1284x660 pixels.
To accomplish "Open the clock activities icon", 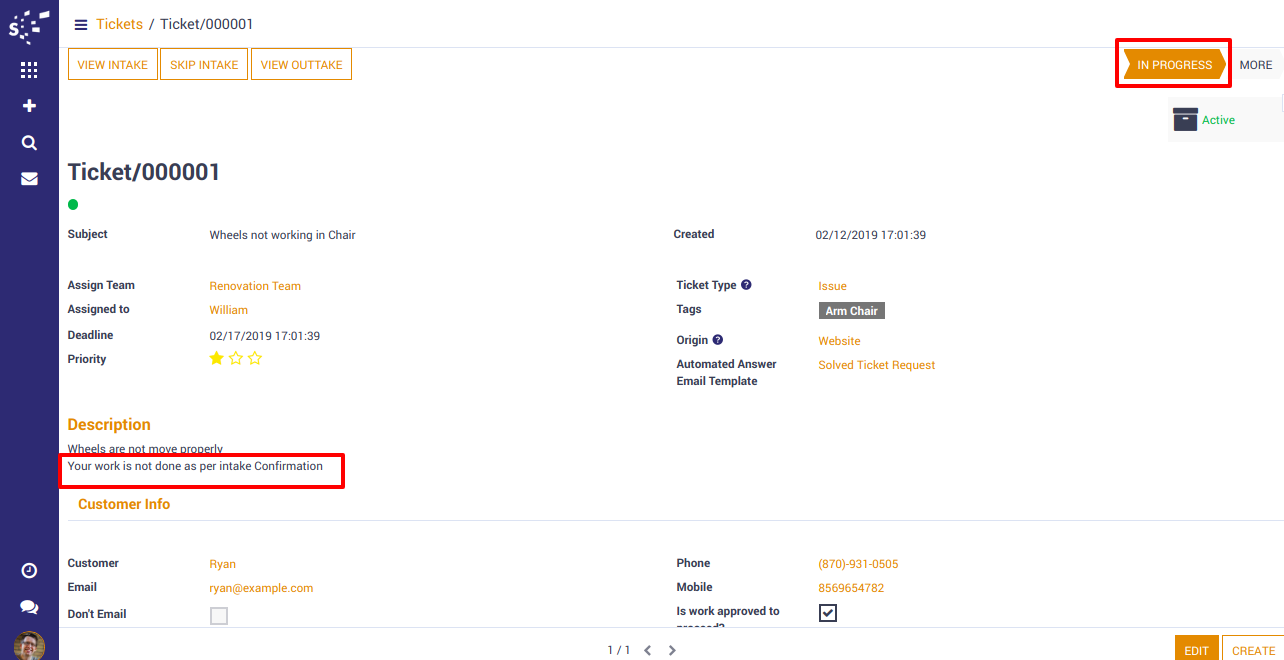I will click(29, 570).
